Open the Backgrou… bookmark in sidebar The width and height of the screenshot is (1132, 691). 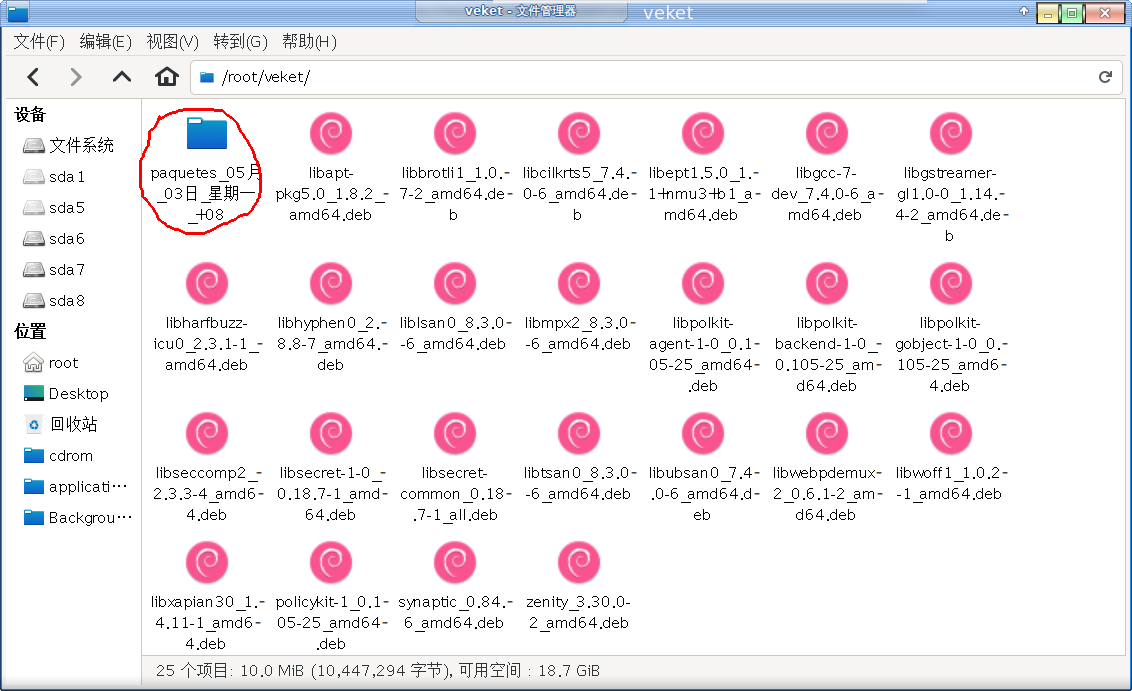coord(77,518)
